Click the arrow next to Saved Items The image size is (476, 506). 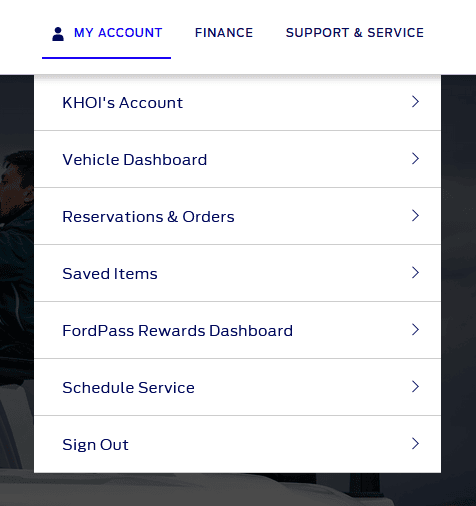click(x=415, y=273)
